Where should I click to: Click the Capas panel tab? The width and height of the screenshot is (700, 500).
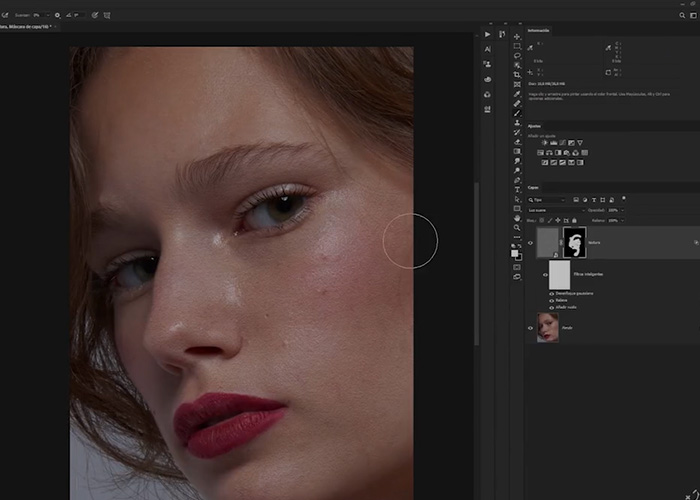pyautogui.click(x=534, y=187)
